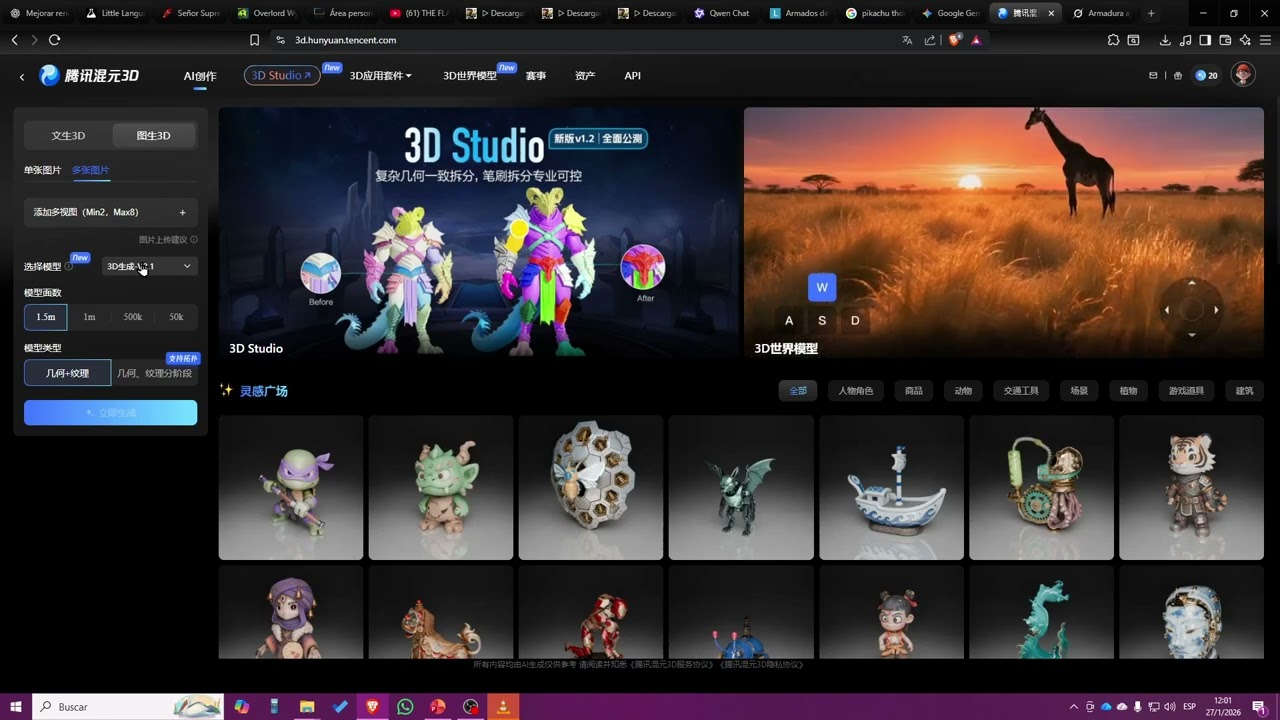Open the browser hamburger menu
Image resolution: width=1280 pixels, height=720 pixels.
pos(1265,40)
